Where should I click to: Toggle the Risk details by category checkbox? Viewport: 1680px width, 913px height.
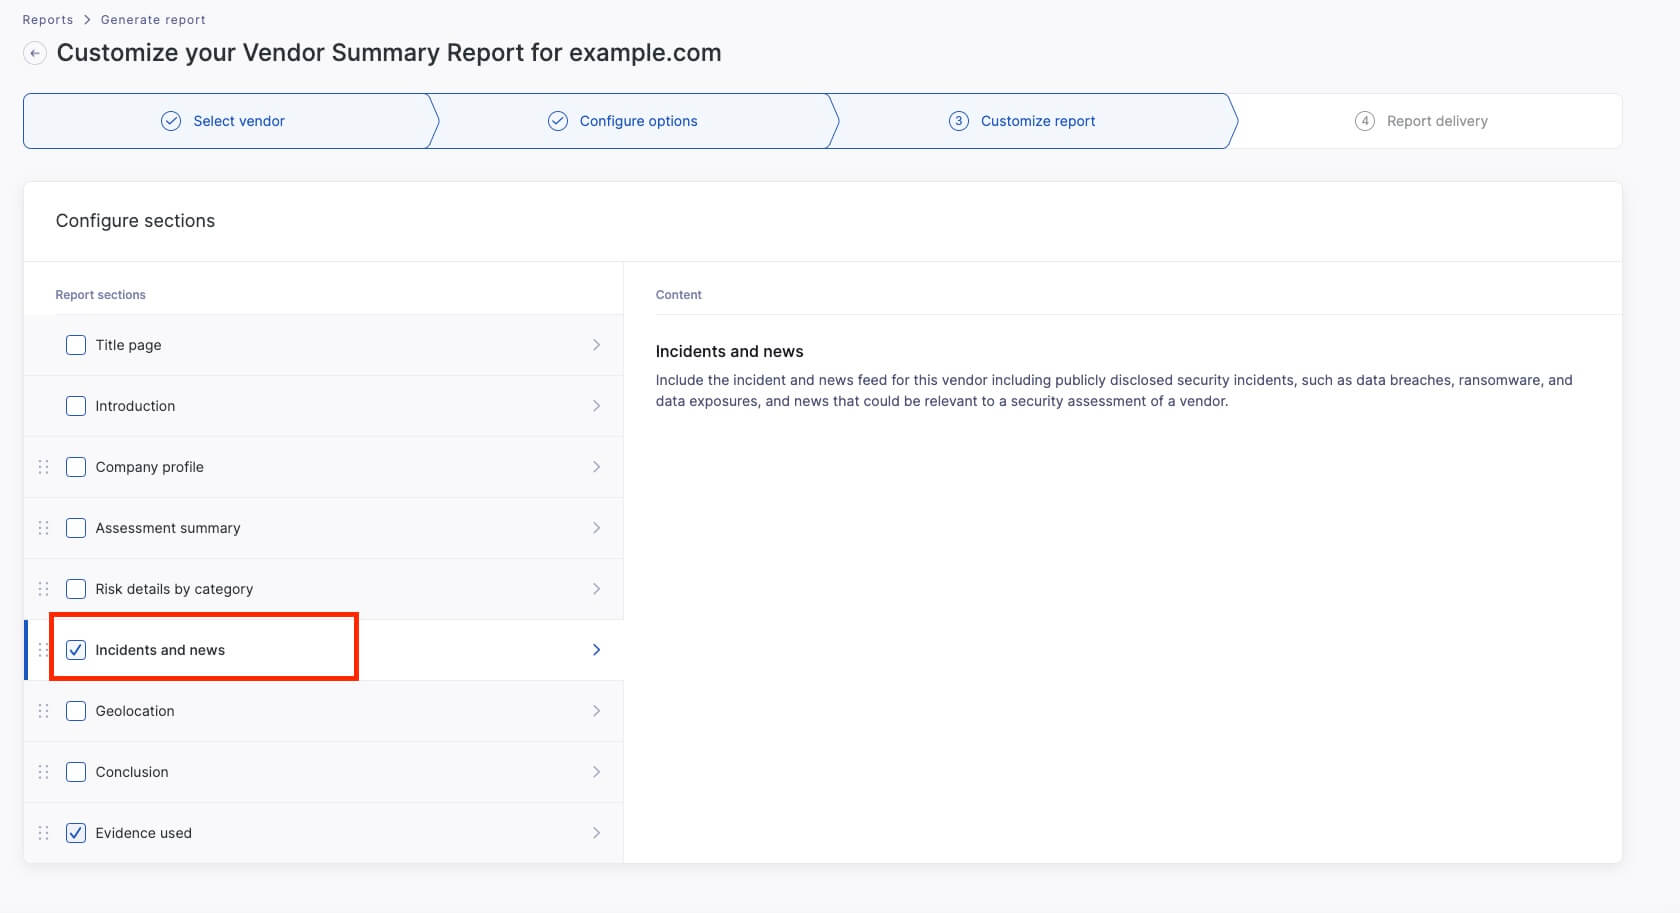coord(76,589)
